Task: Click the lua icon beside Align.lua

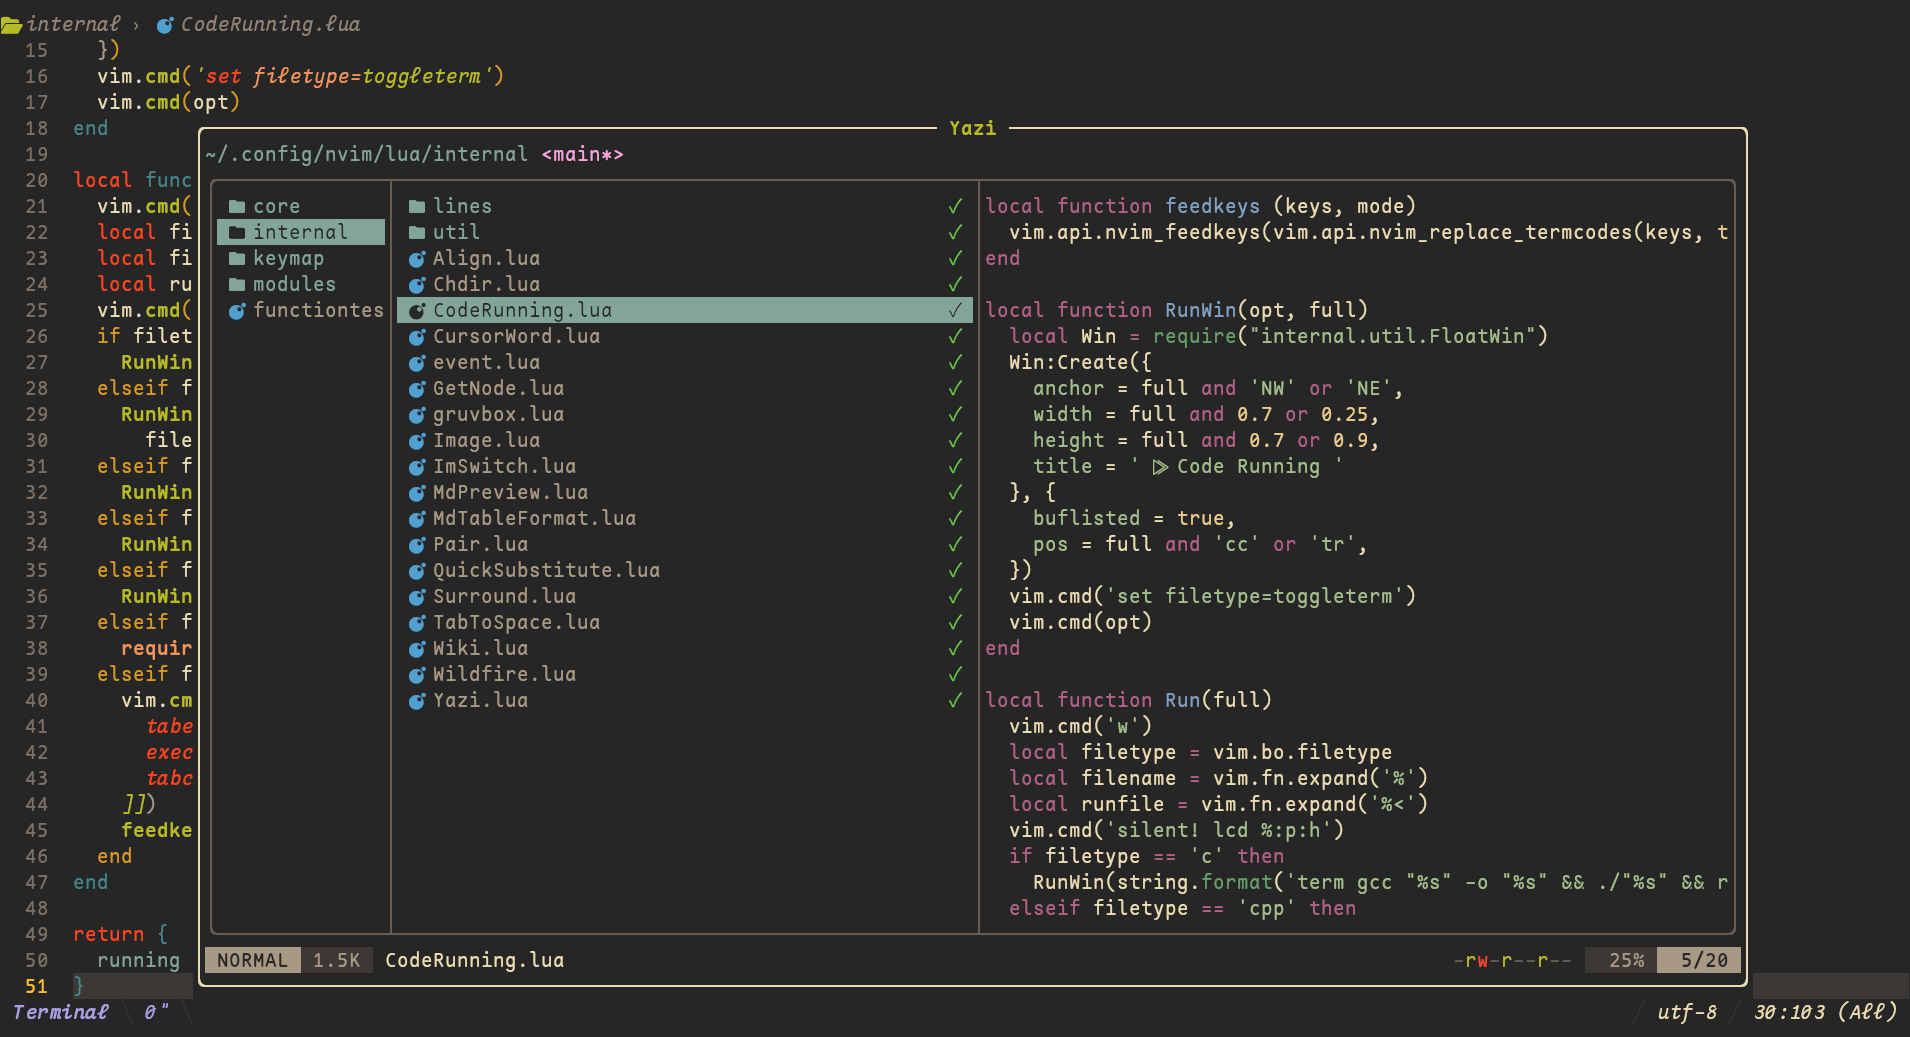Action: coord(417,259)
